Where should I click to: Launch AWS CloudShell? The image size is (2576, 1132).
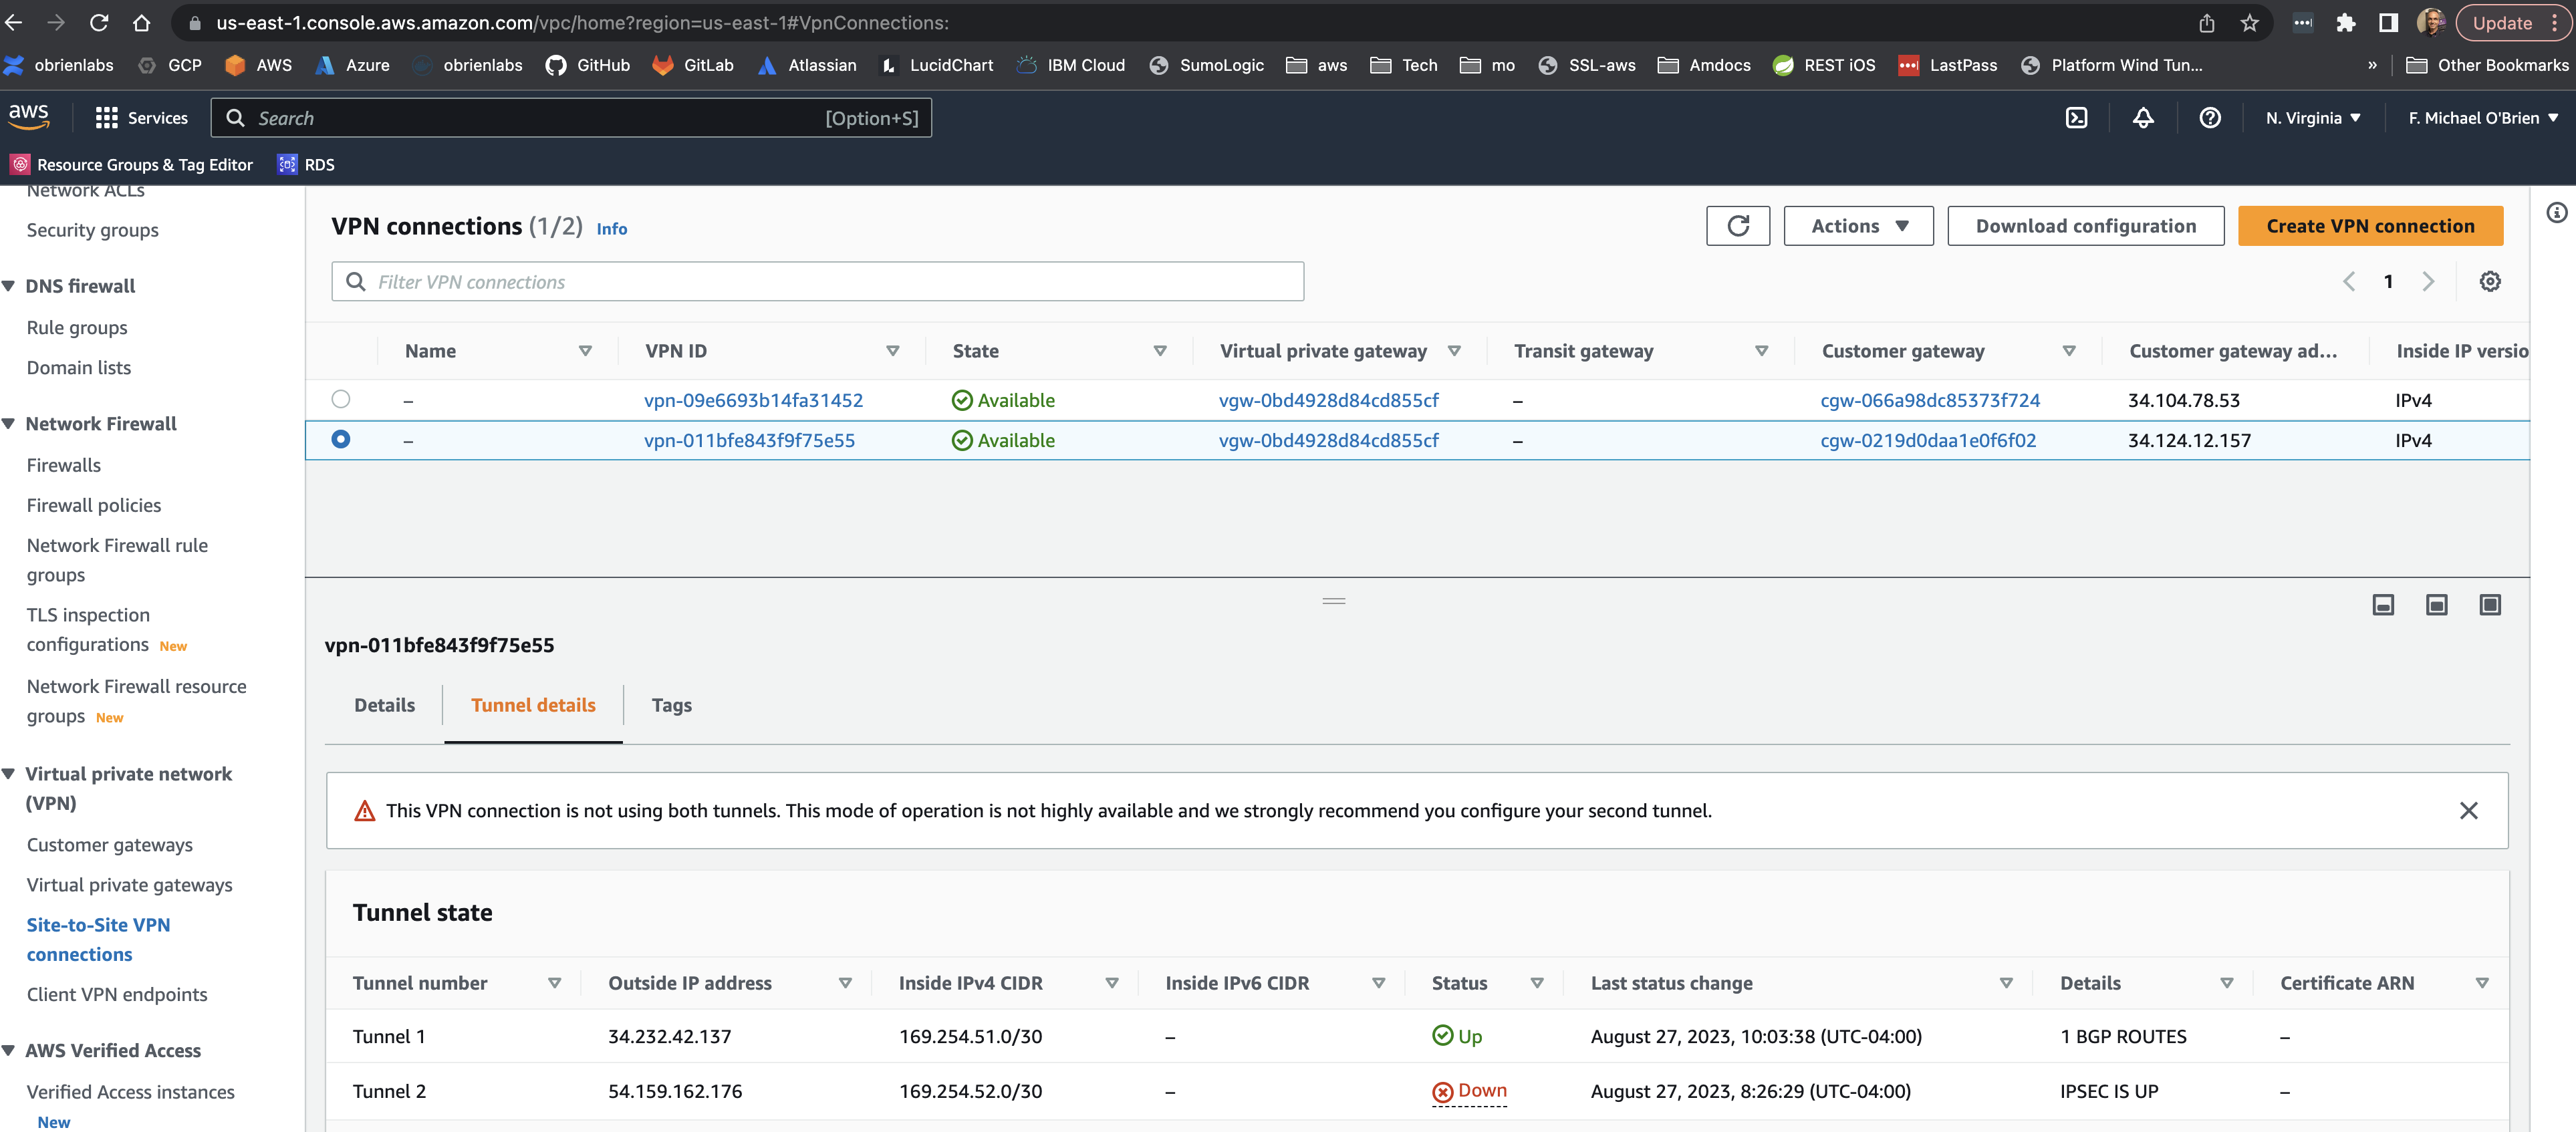[x=2077, y=117]
